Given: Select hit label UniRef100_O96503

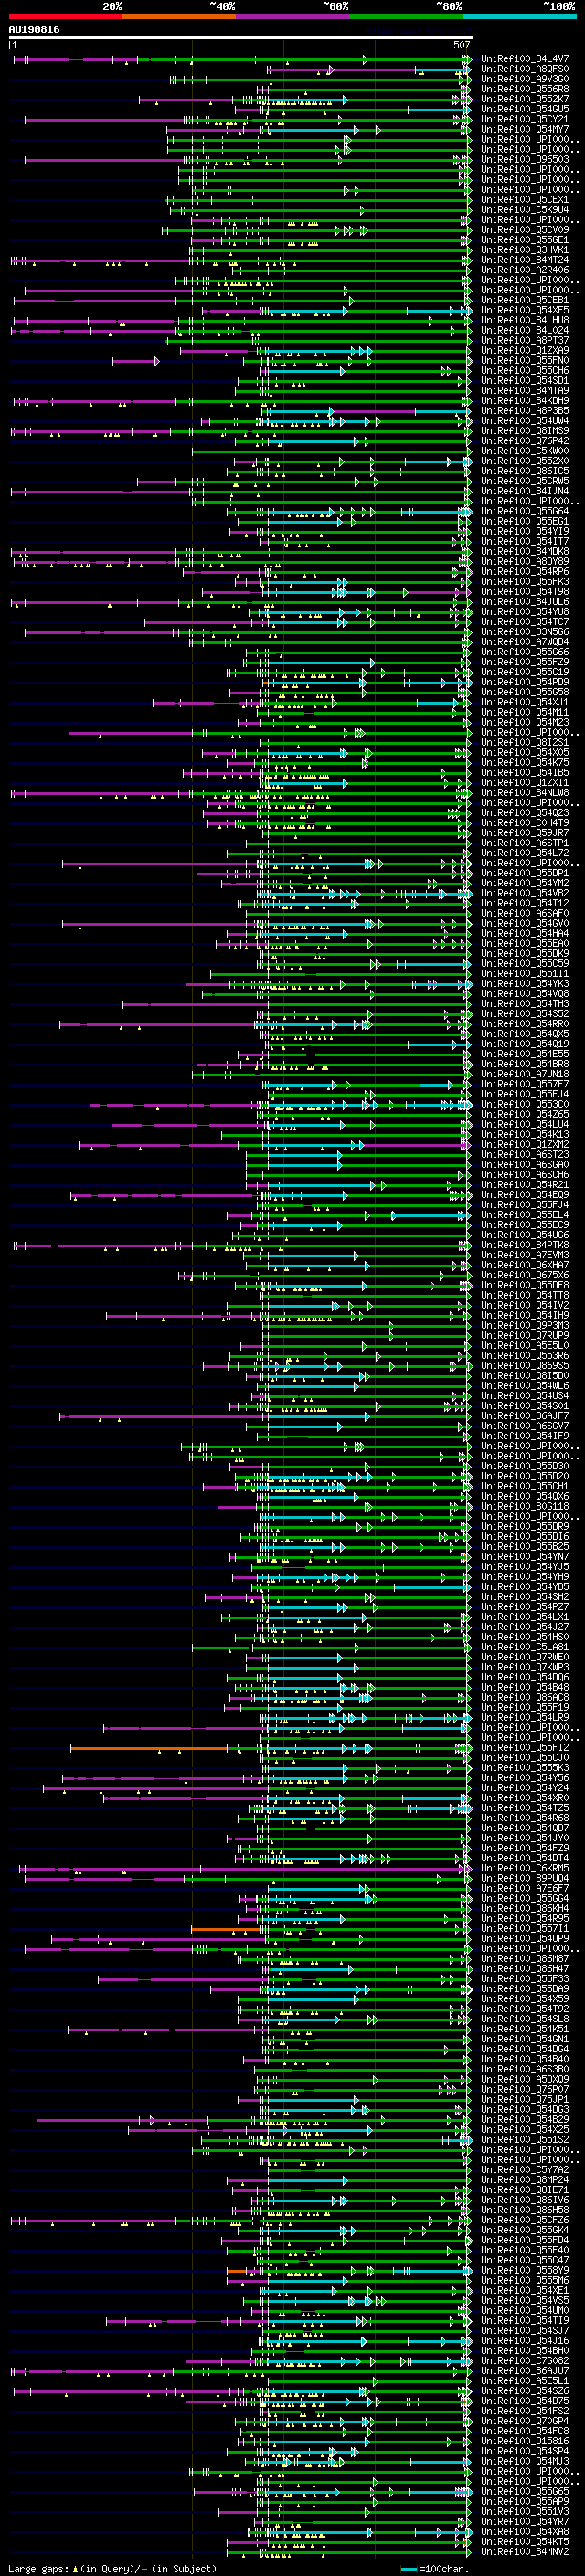Looking at the screenshot, I should tap(525, 160).
